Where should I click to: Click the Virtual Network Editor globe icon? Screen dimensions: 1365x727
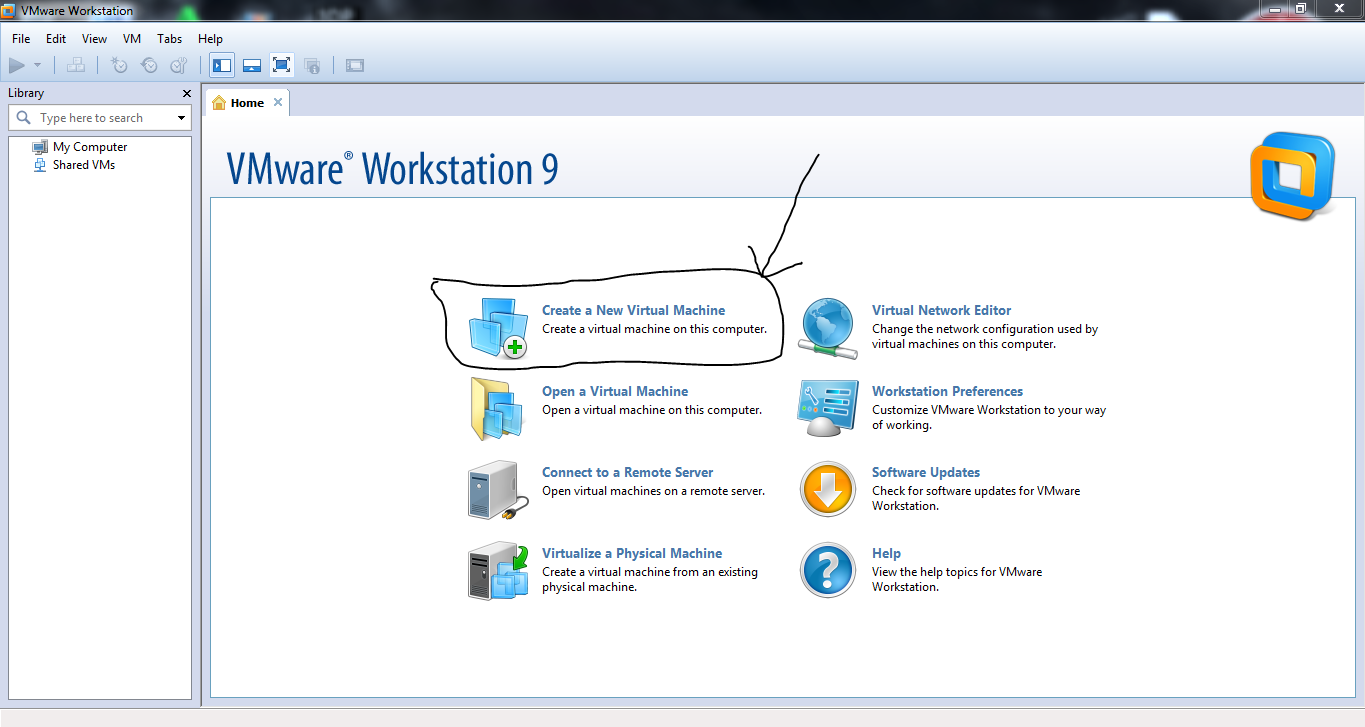pos(828,328)
